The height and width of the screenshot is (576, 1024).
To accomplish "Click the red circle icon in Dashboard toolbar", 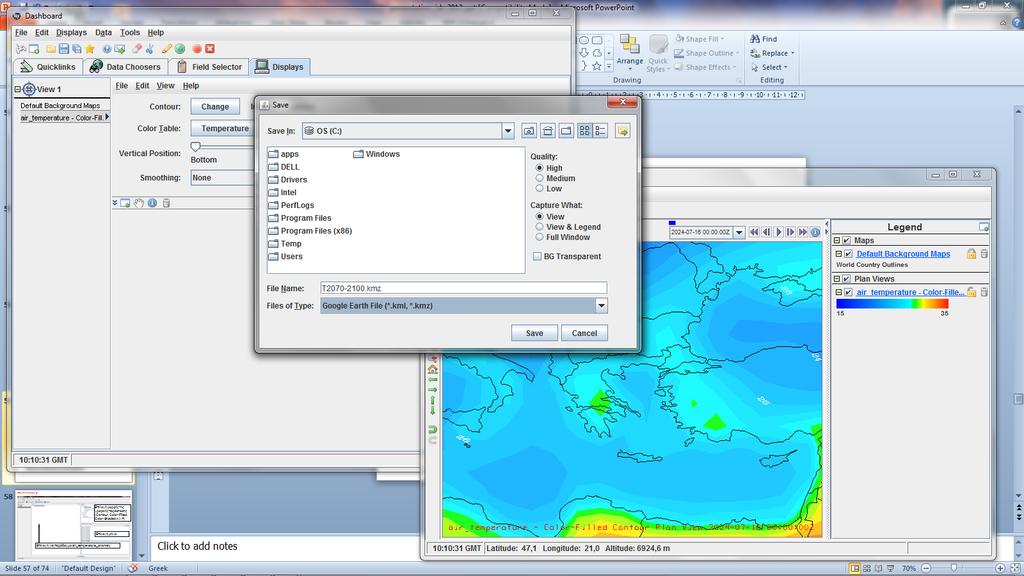I will [197, 49].
